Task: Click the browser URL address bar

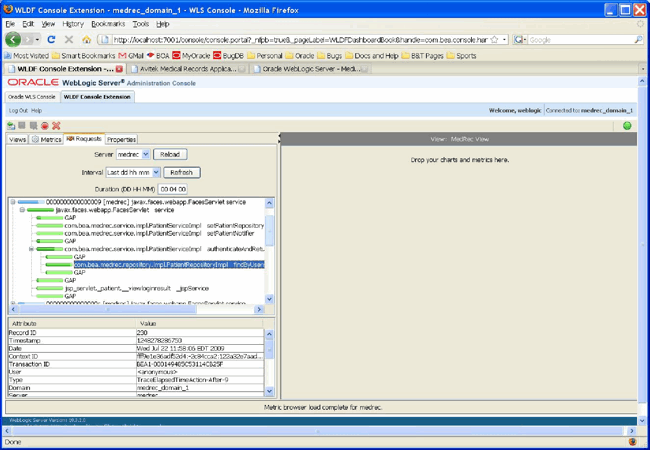Action: (x=300, y=40)
